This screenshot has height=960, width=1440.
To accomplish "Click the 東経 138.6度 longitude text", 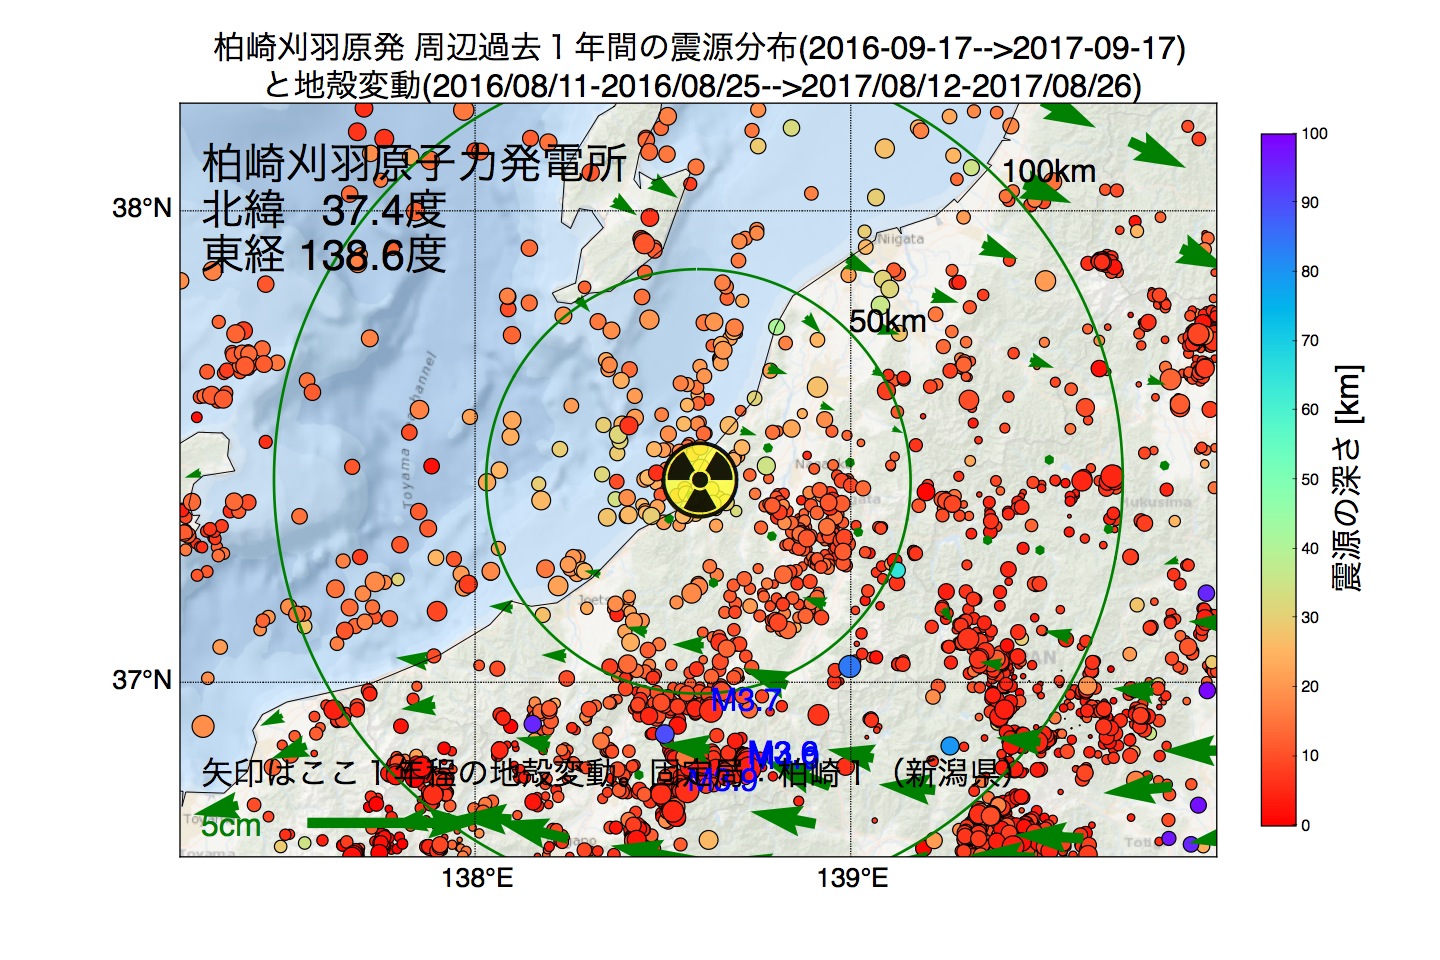I will coord(324,255).
